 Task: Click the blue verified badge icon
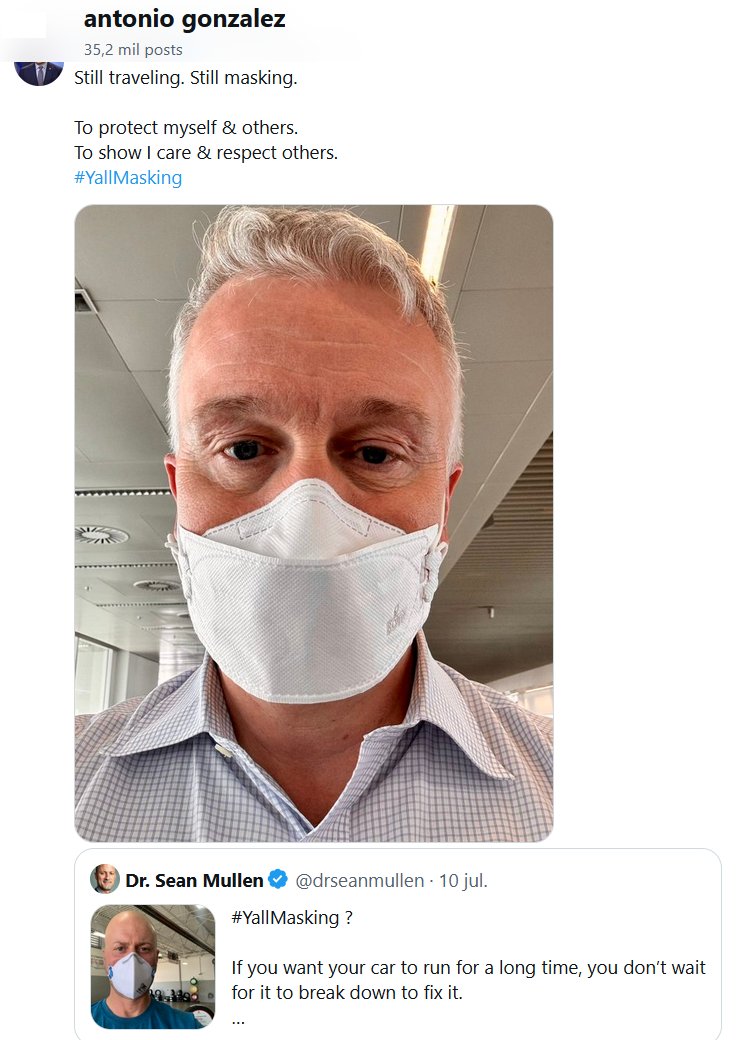click(x=278, y=880)
